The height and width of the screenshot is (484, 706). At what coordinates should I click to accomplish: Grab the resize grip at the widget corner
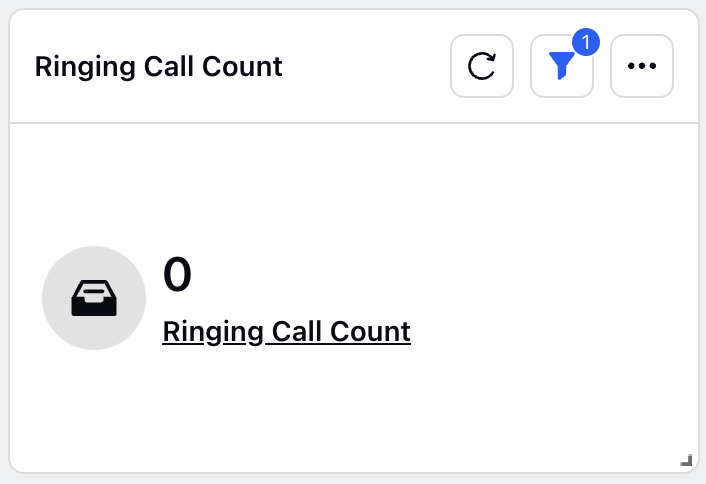point(686,460)
